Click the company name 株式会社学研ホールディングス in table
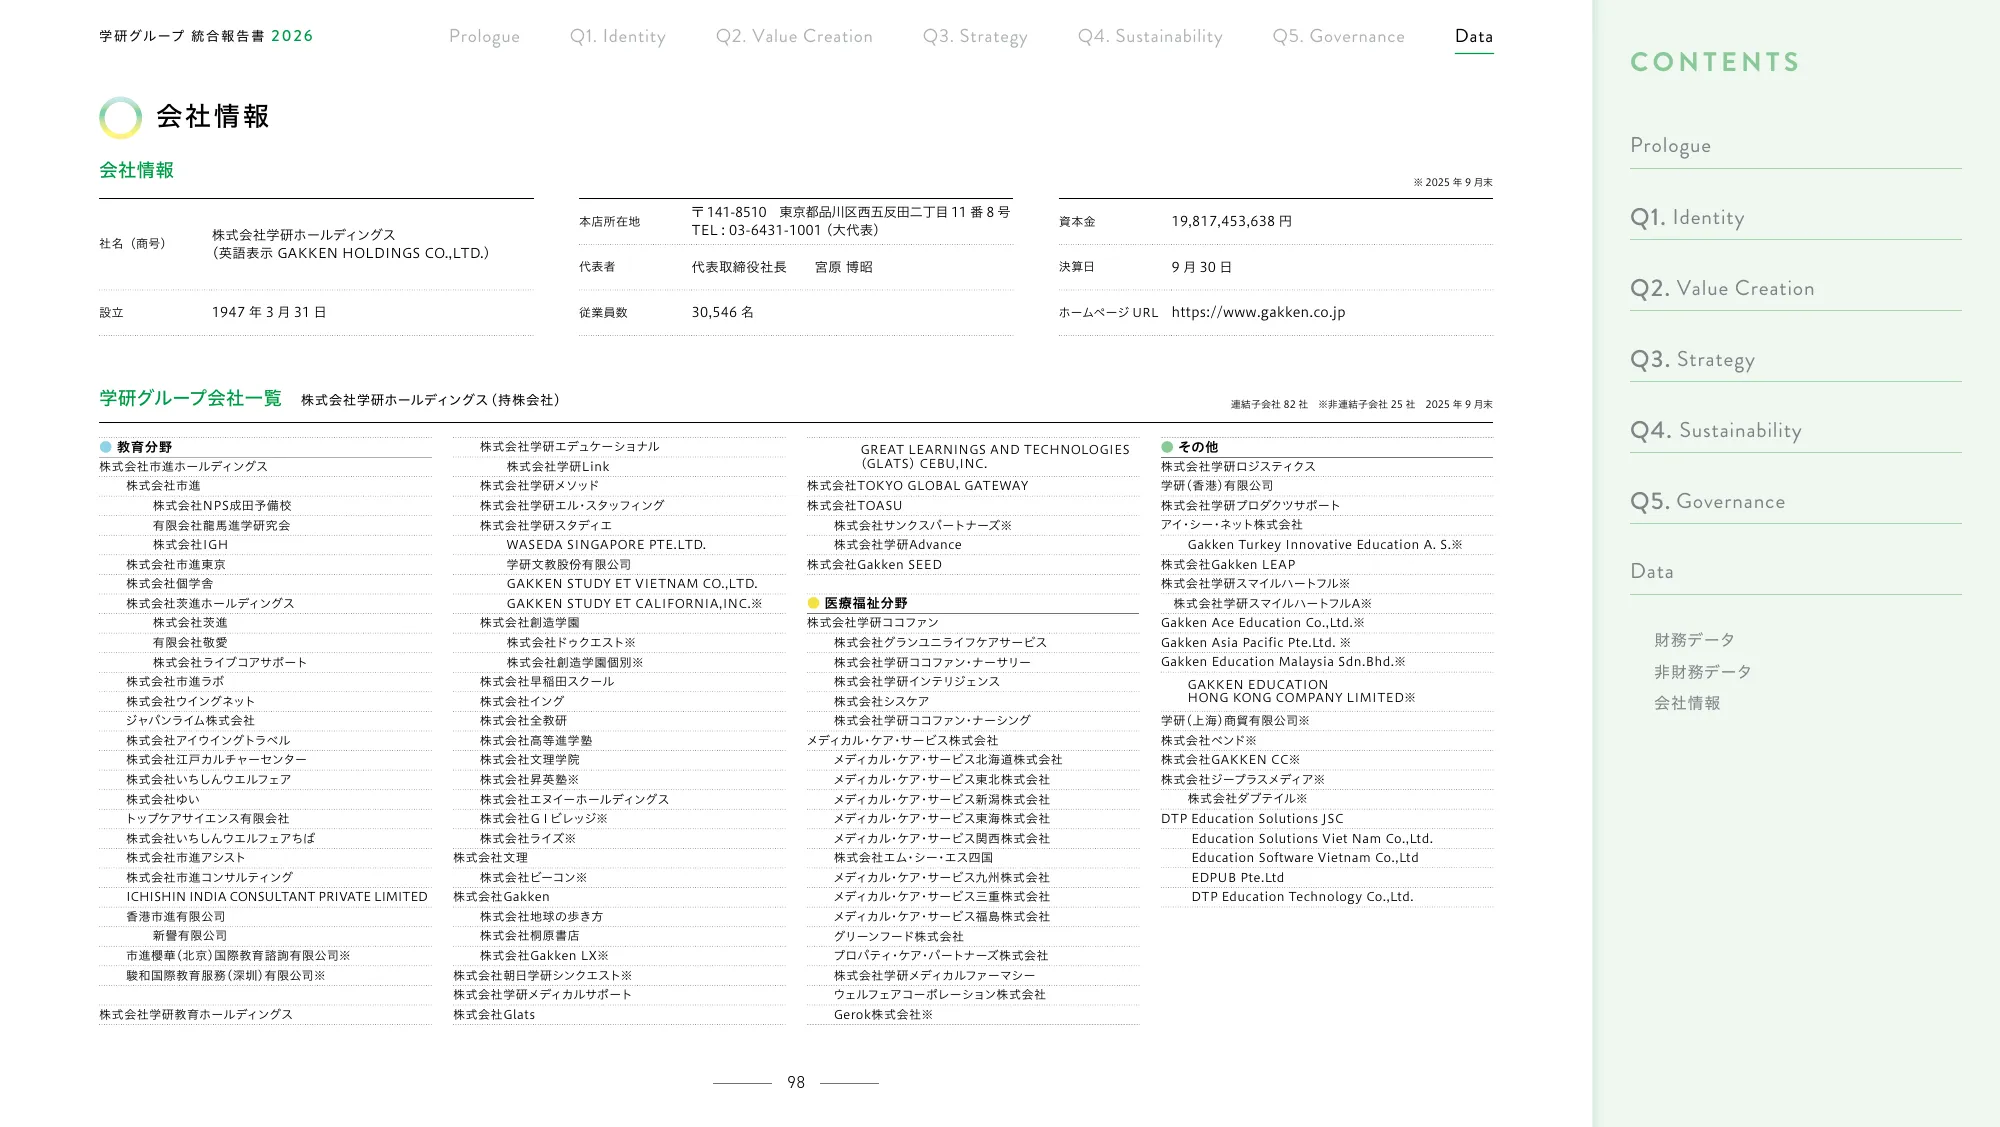The width and height of the screenshot is (2000, 1127). click(x=303, y=235)
